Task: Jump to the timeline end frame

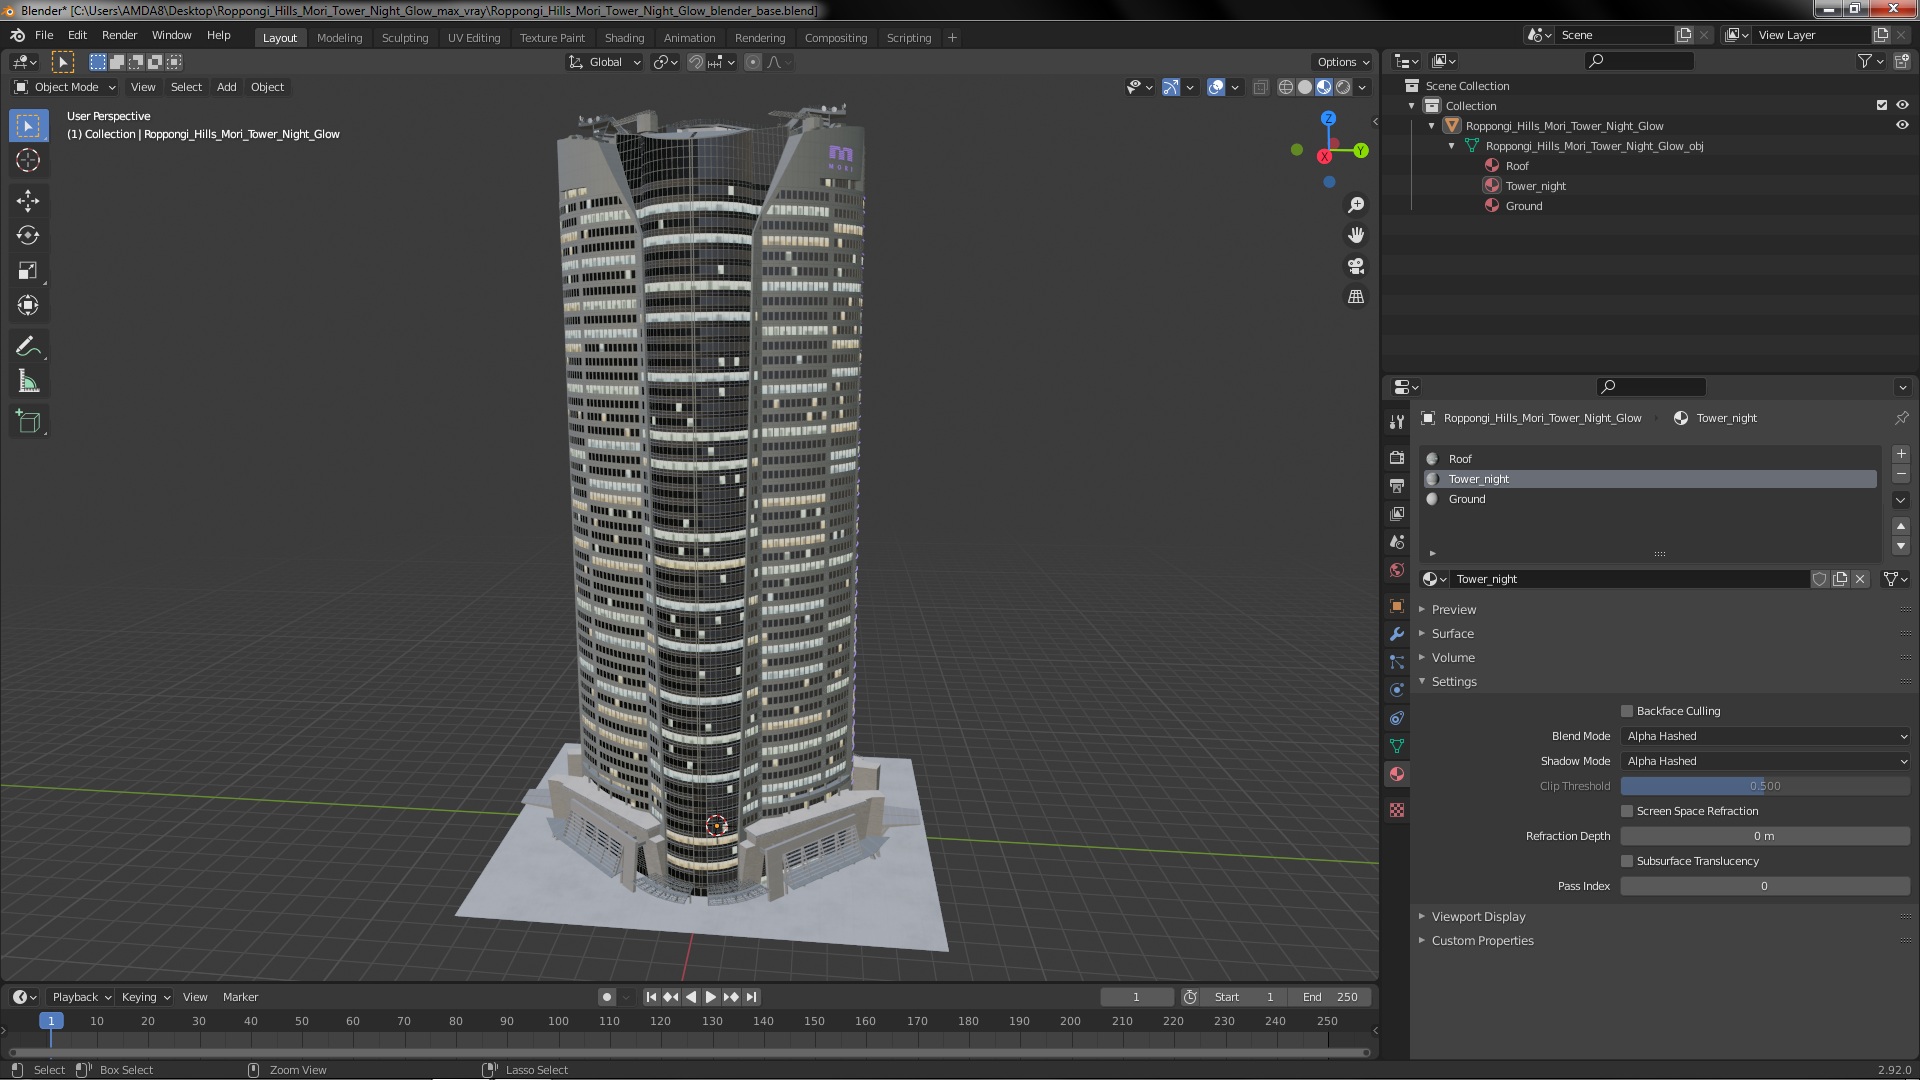Action: pos(752,997)
